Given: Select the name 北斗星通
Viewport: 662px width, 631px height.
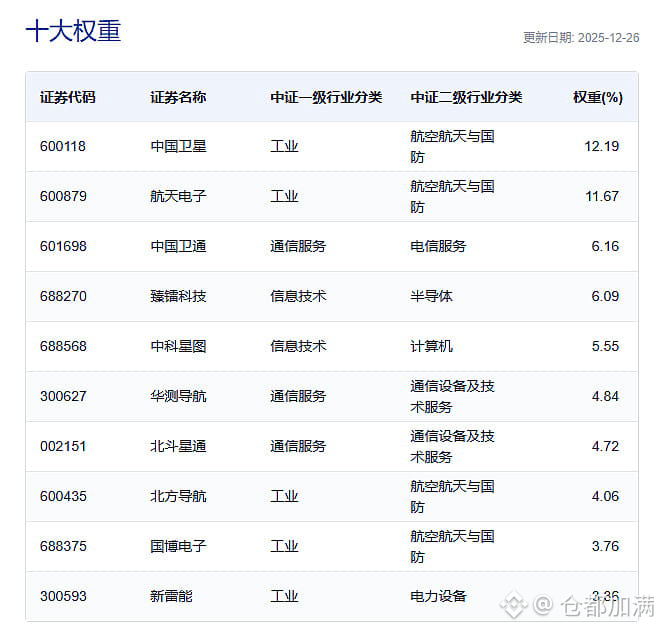Looking at the screenshot, I should 178,447.
